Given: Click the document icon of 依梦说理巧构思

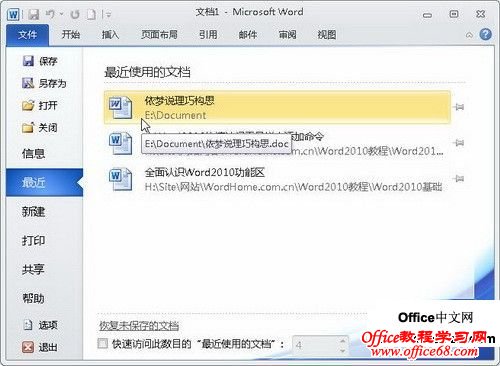Looking at the screenshot, I should pyautogui.click(x=120, y=108).
